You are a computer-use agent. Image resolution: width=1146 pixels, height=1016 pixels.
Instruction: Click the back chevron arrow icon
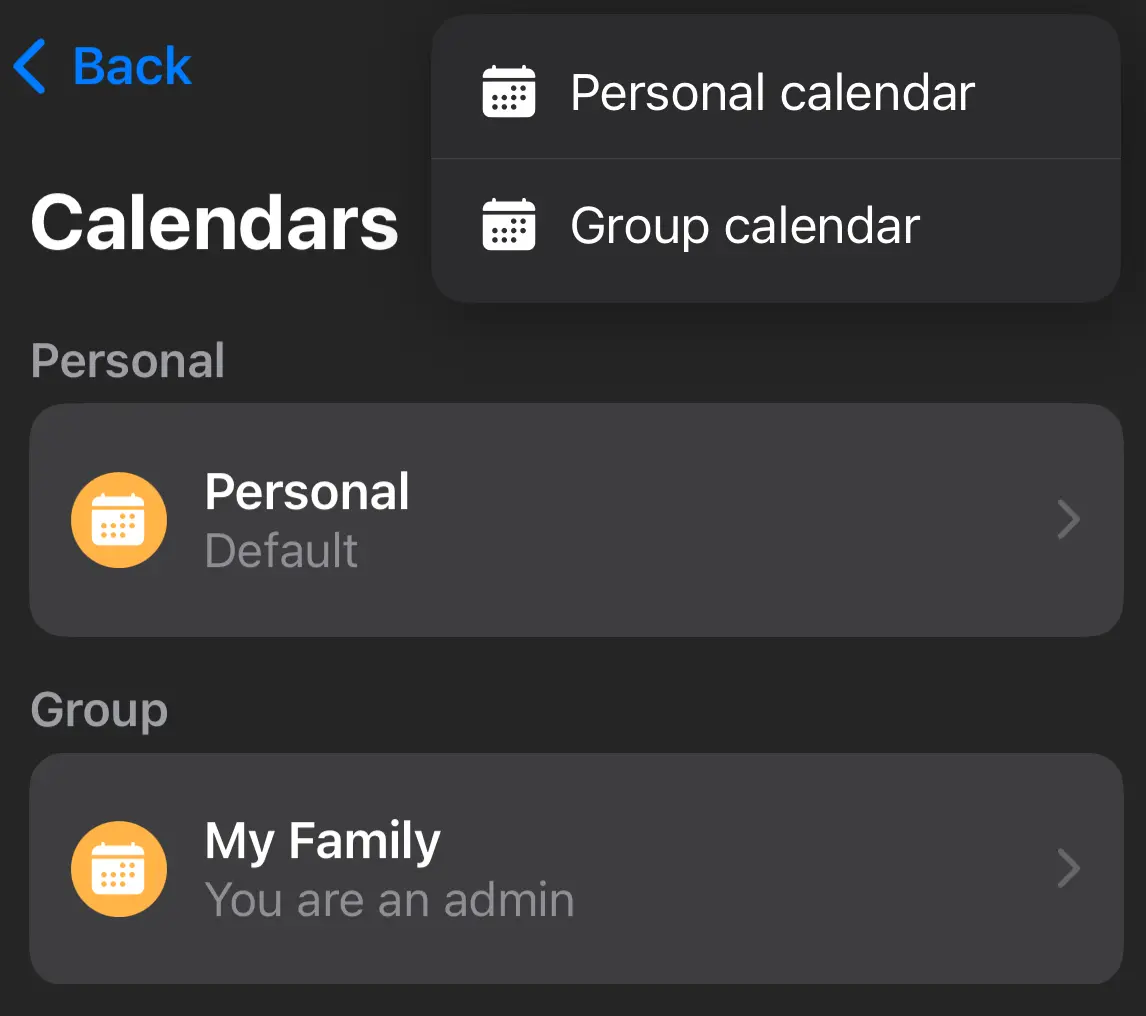pos(30,65)
